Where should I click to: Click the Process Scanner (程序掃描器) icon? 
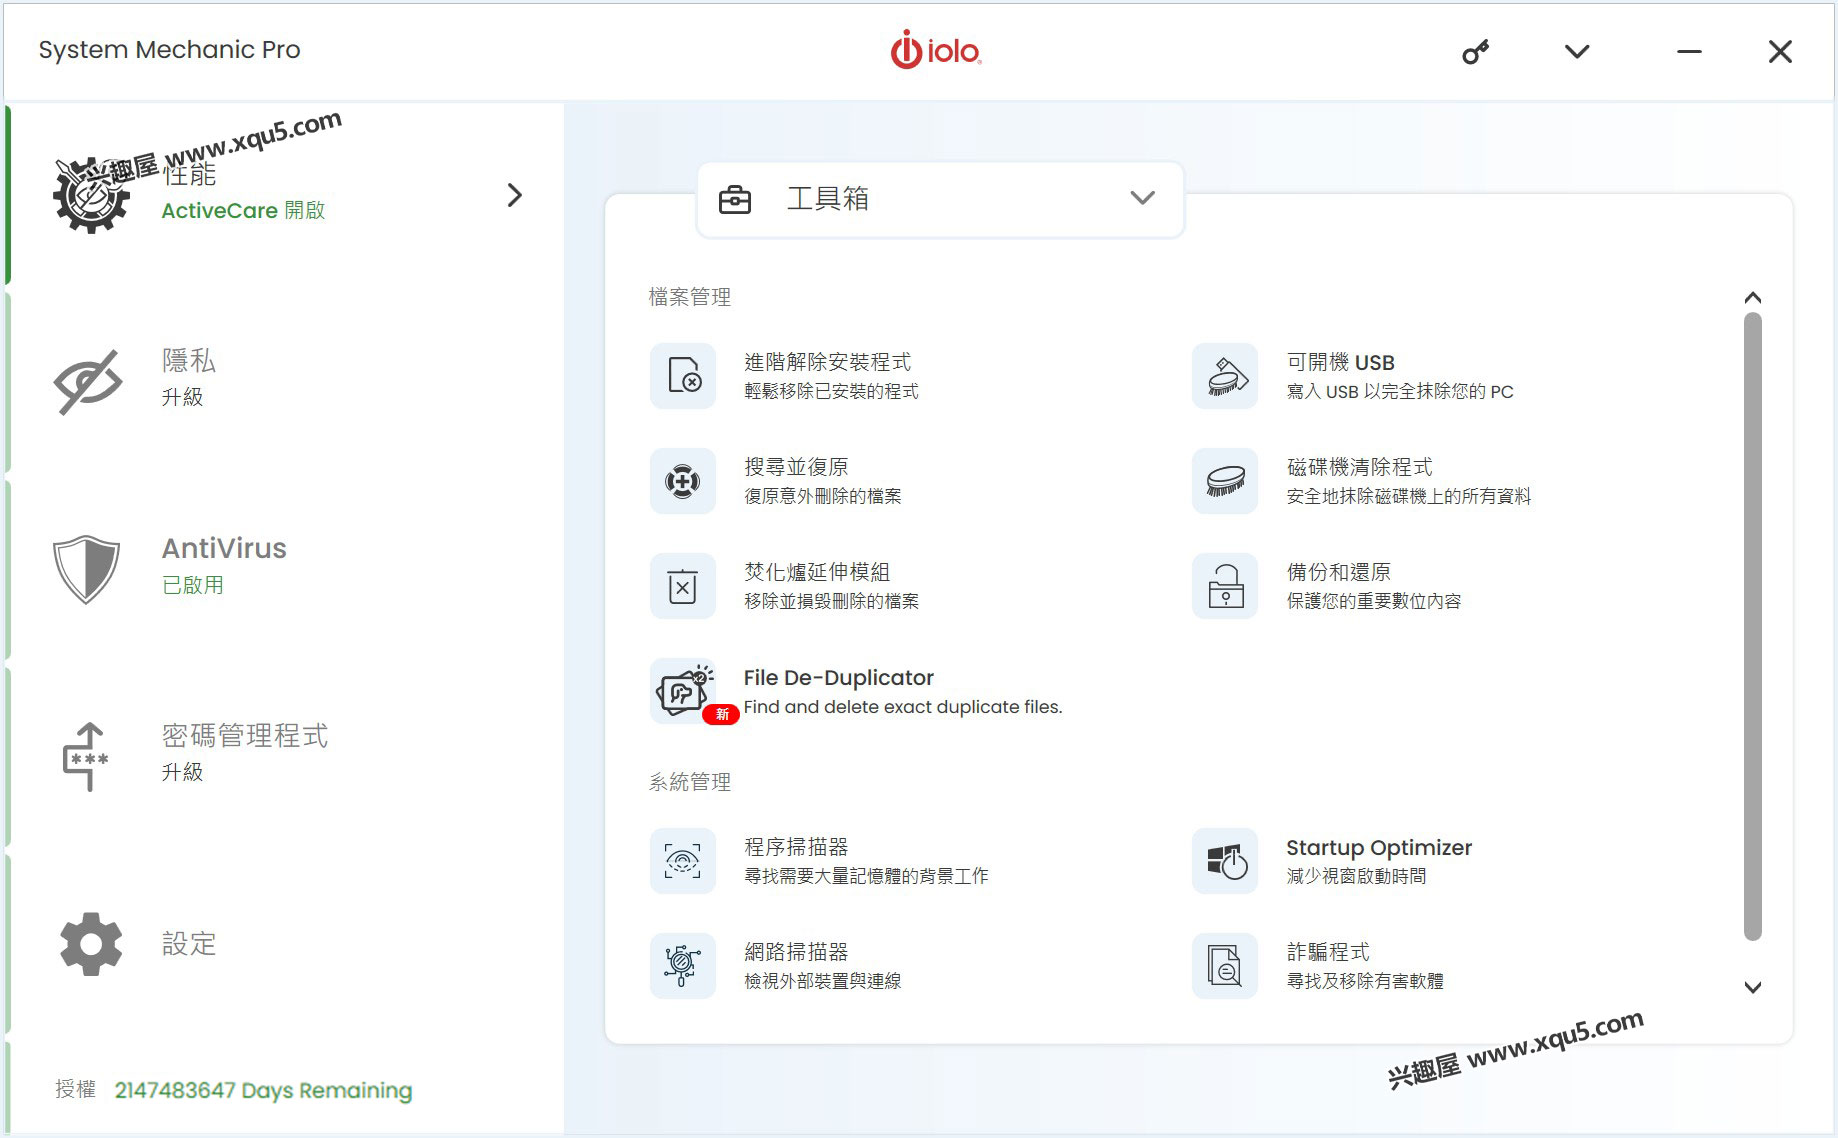(683, 861)
